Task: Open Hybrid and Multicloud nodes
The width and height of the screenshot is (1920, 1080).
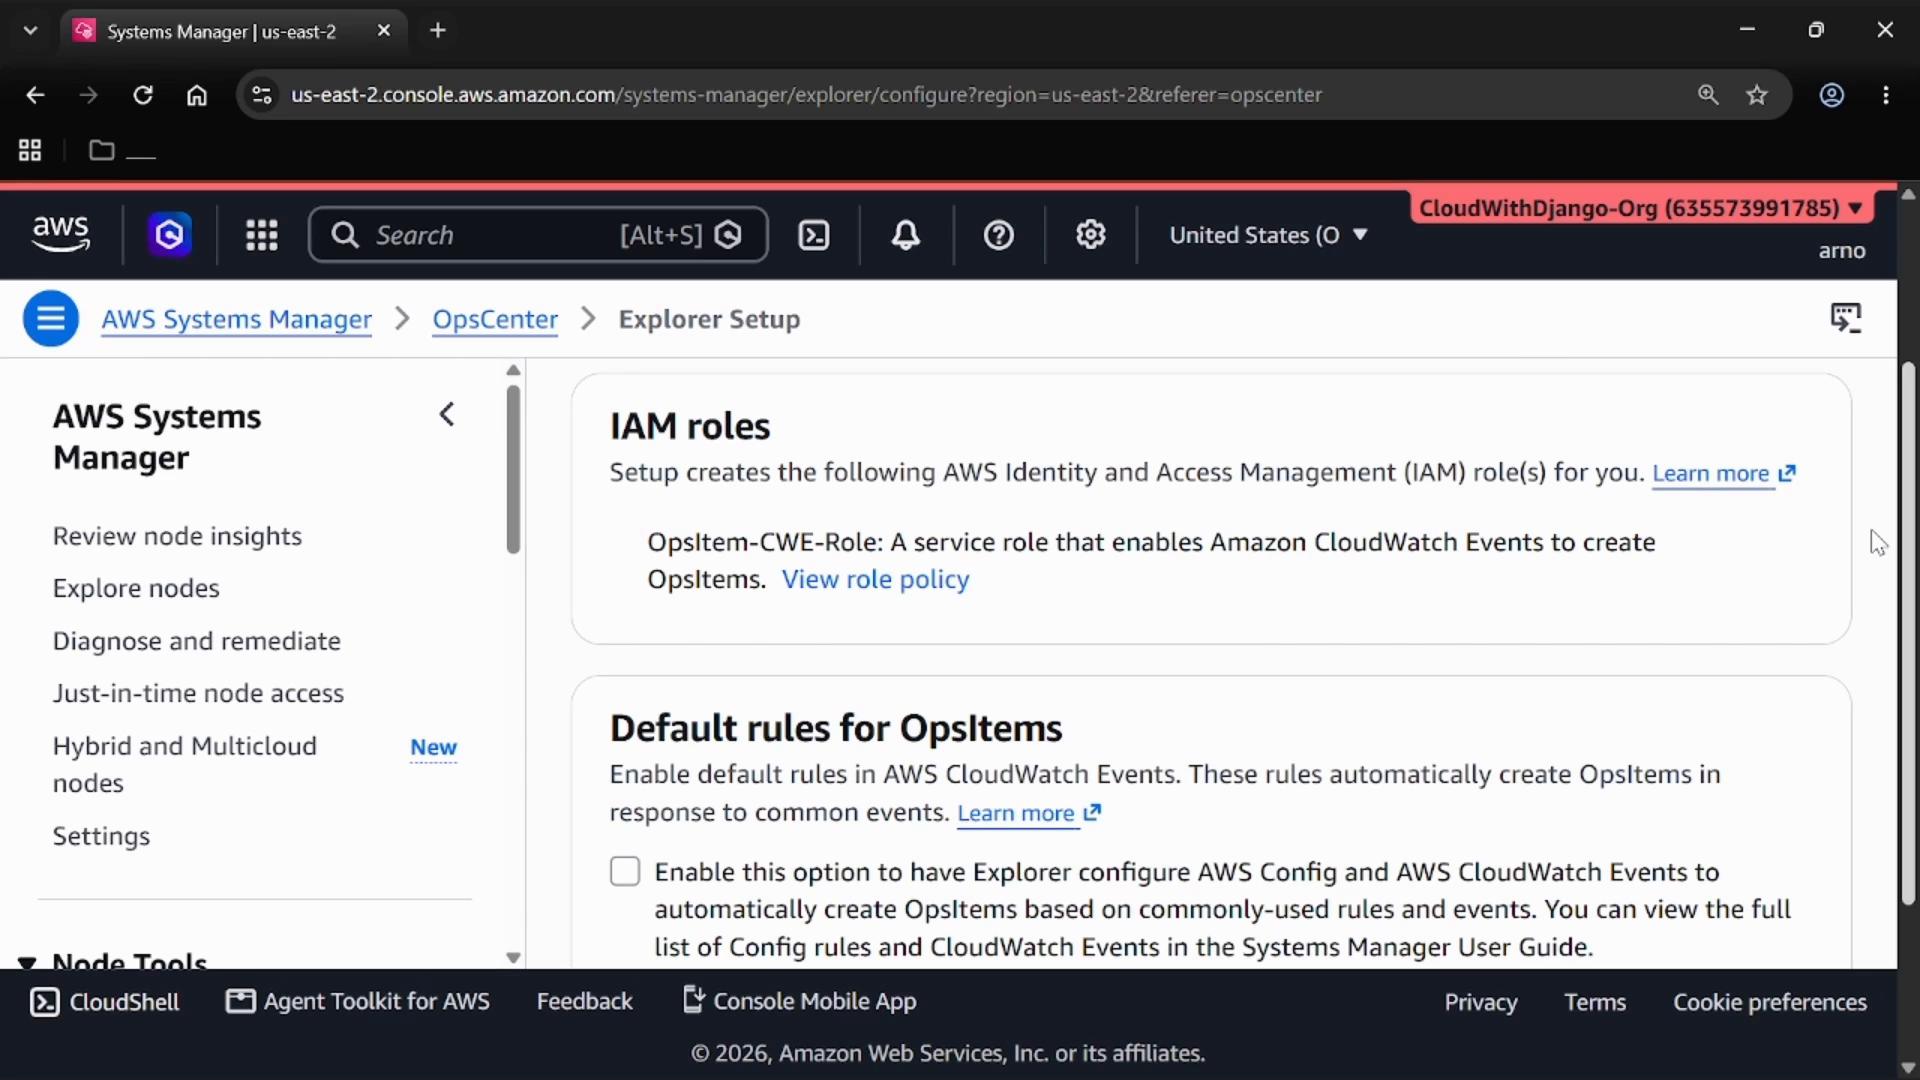Action: (185, 764)
